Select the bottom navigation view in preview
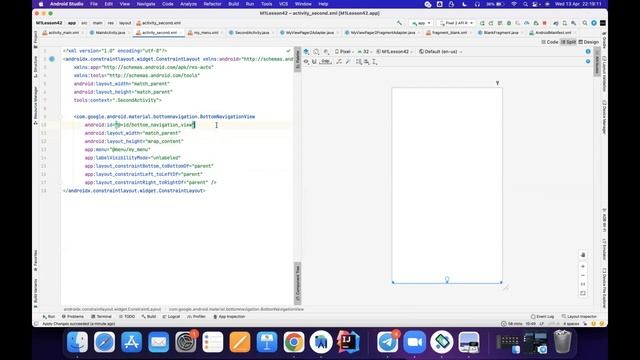 click(447, 281)
